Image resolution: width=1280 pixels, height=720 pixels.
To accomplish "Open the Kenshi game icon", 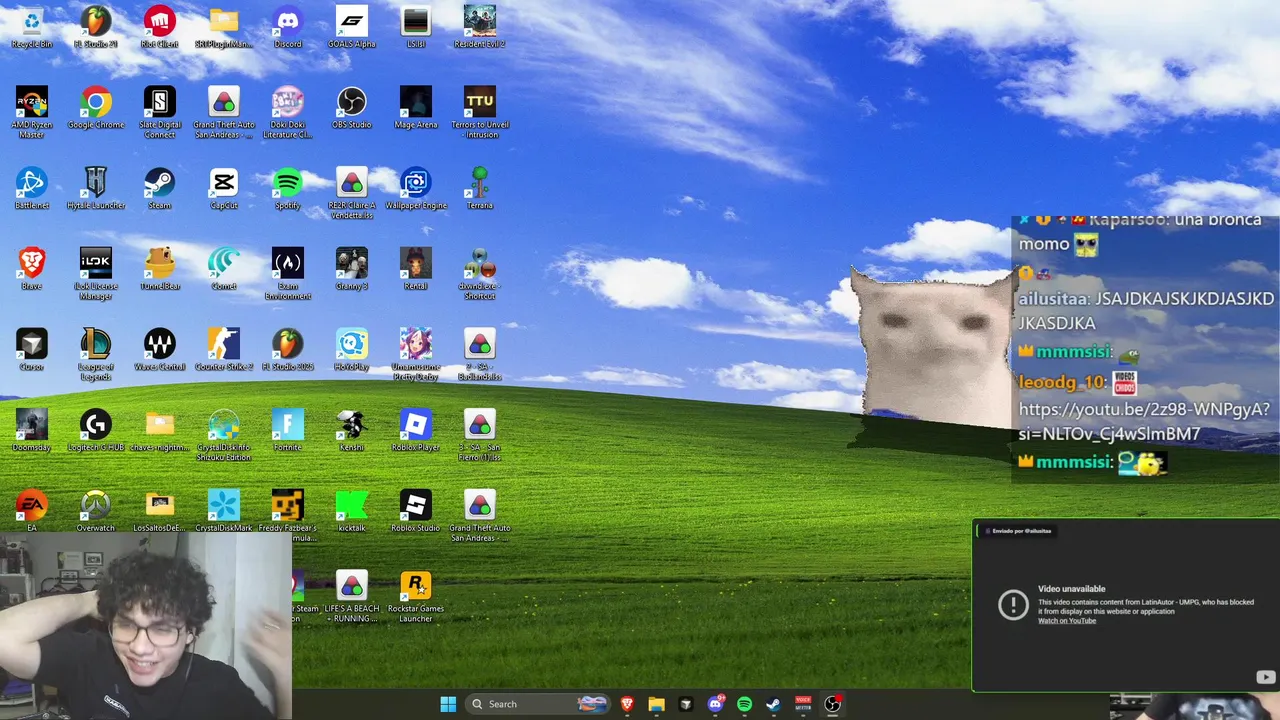I will 352,430.
